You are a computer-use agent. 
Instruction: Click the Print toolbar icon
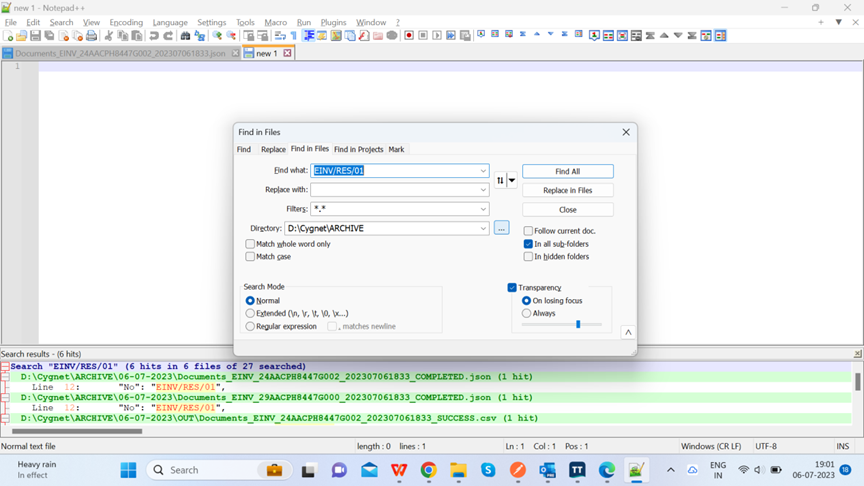91,36
